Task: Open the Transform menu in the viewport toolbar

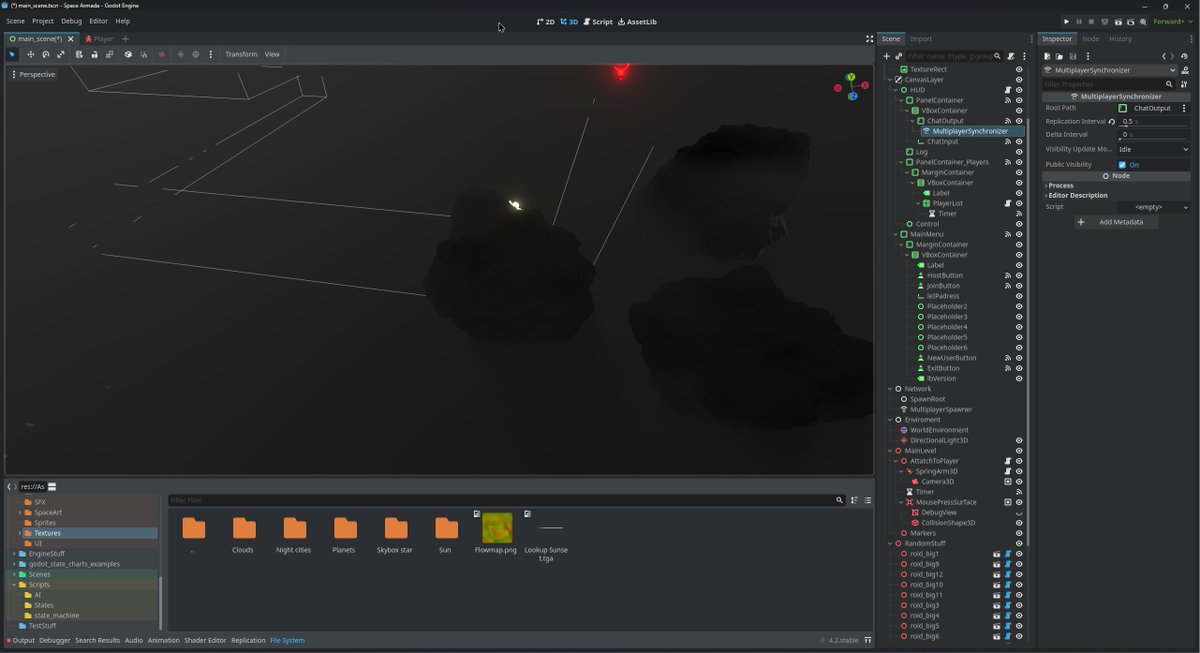Action: [x=240, y=54]
